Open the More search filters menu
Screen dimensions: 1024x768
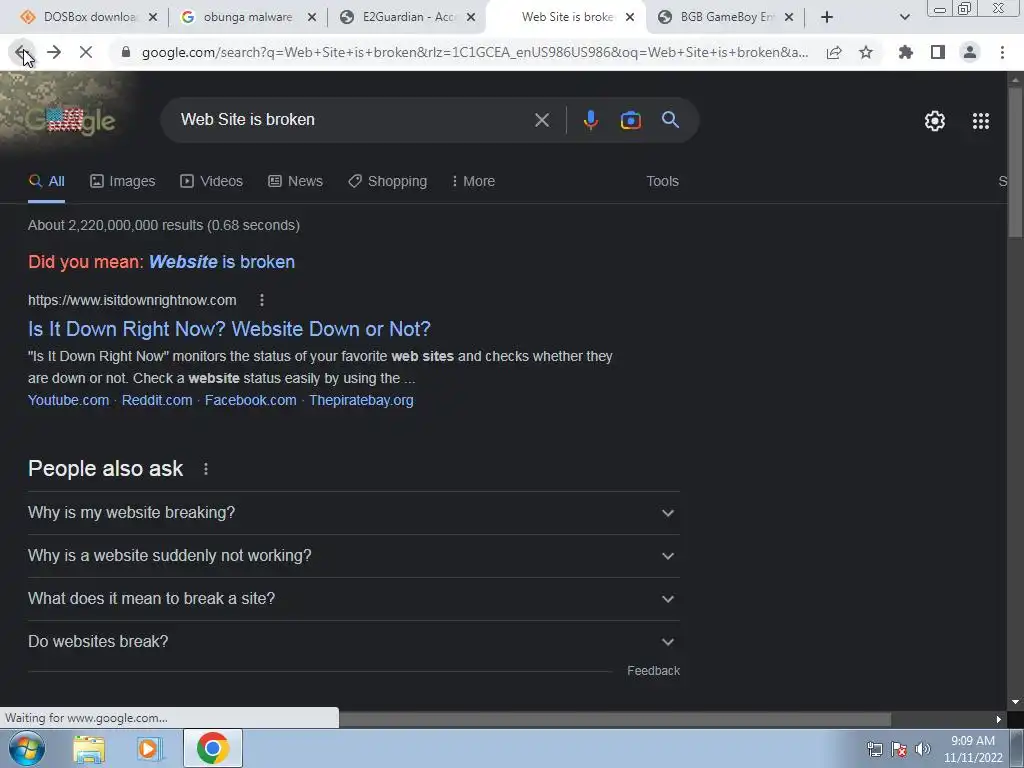473,181
